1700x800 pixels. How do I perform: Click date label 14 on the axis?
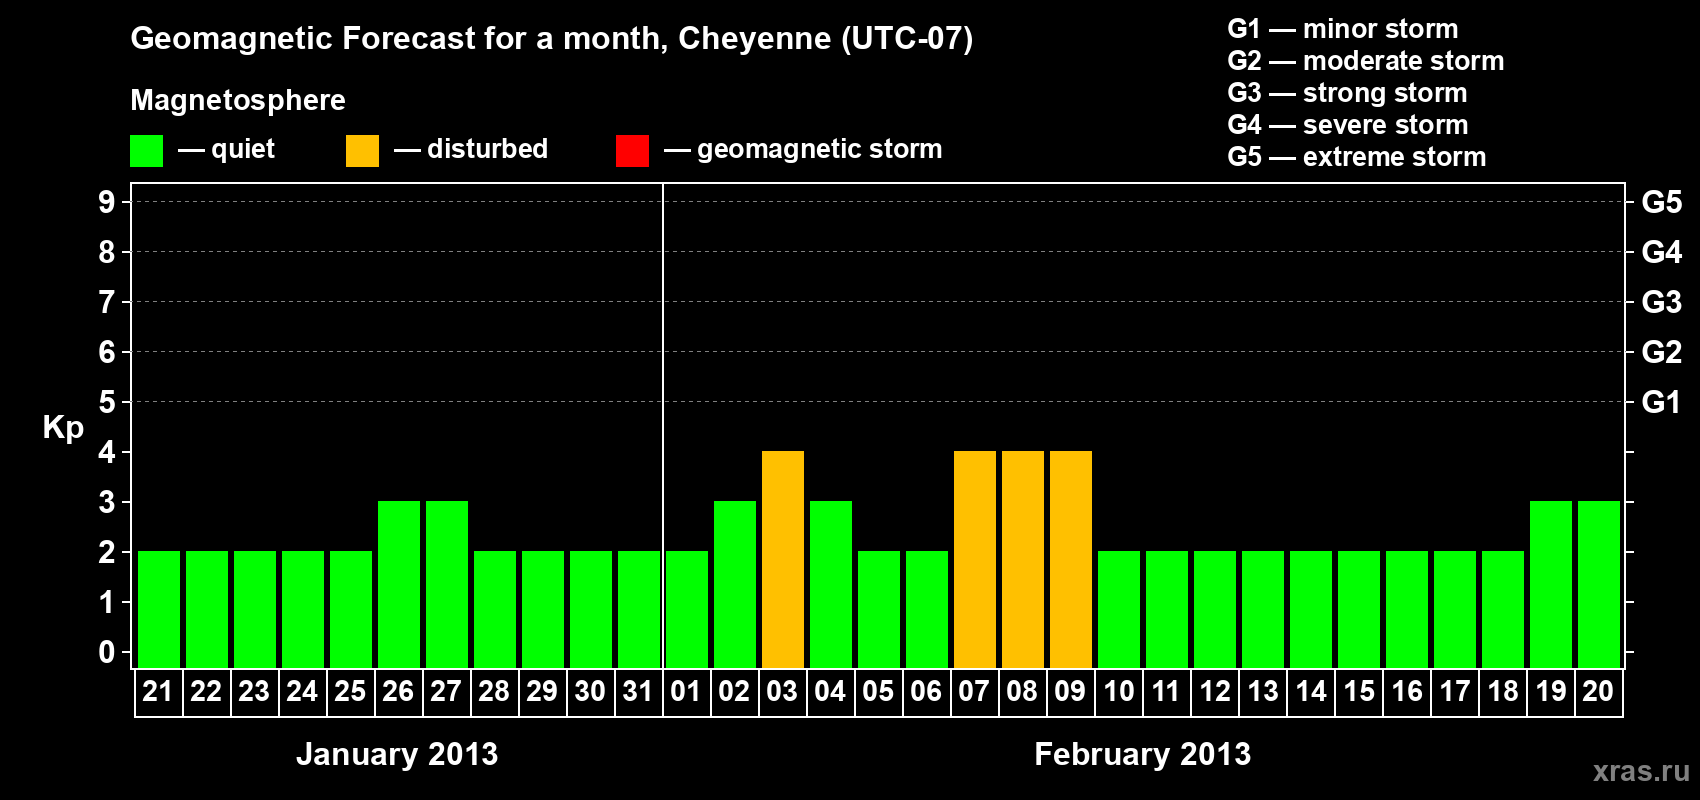click(x=1311, y=691)
